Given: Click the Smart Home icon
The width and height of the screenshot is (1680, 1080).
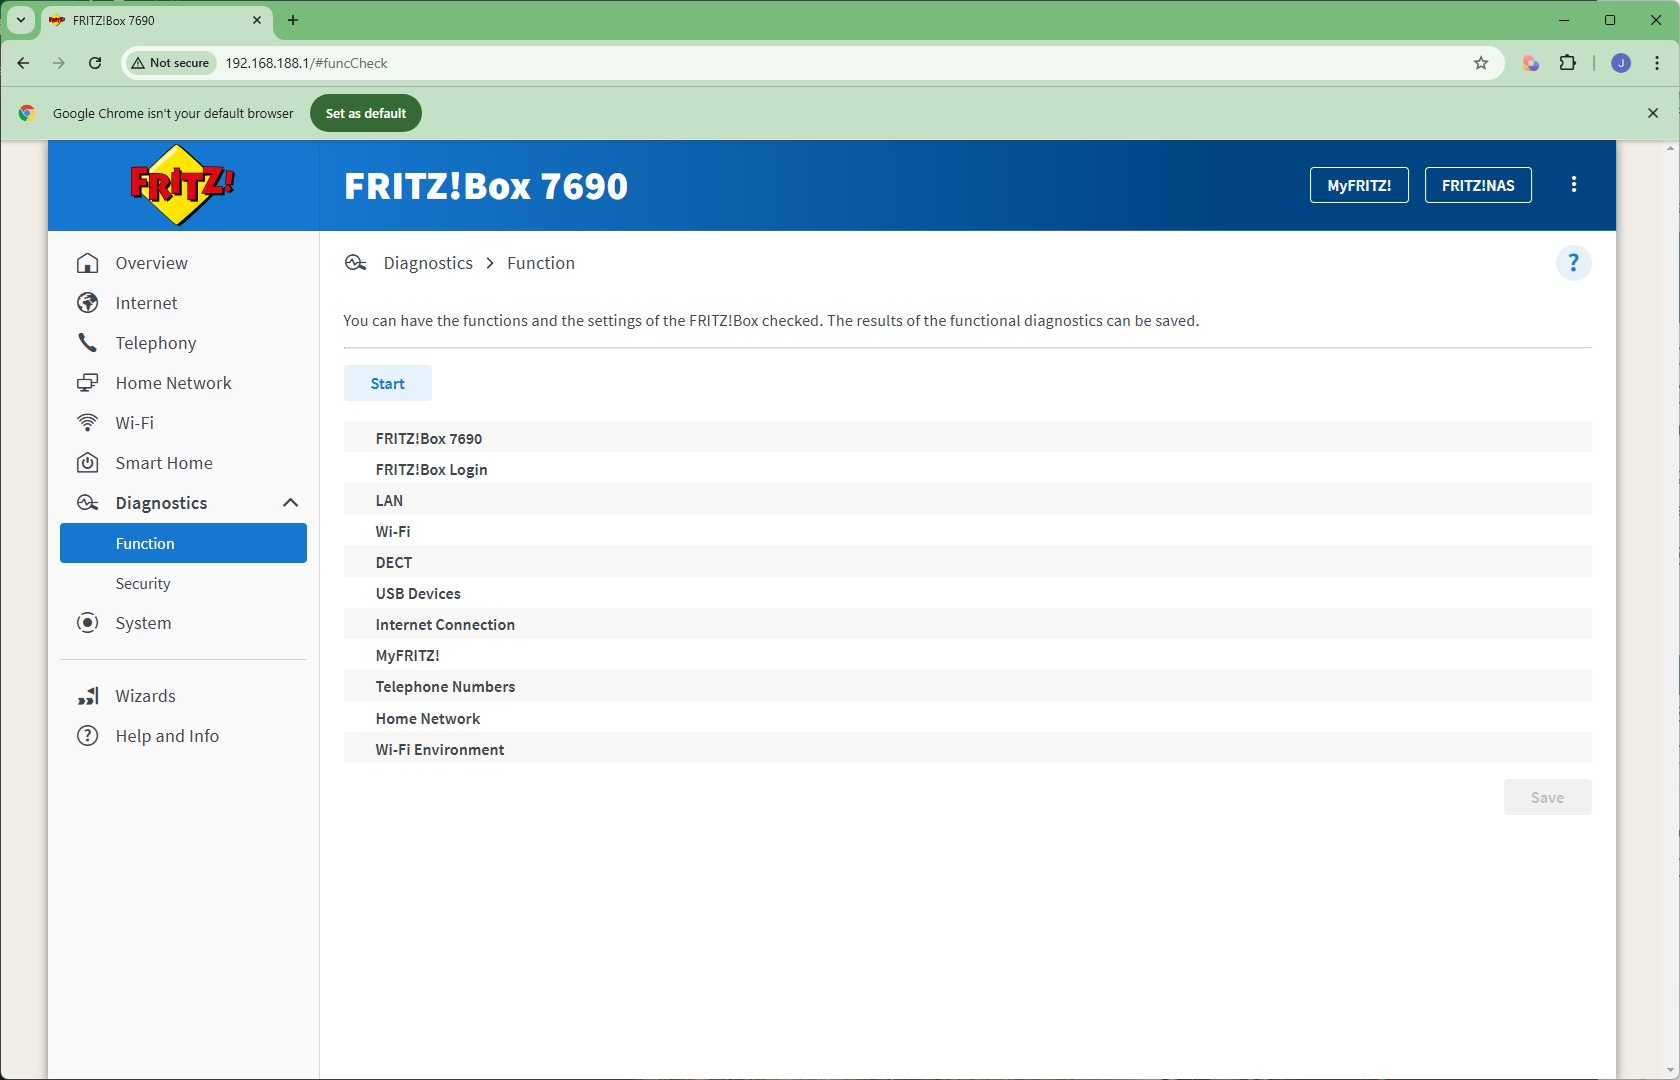Looking at the screenshot, I should [x=88, y=463].
